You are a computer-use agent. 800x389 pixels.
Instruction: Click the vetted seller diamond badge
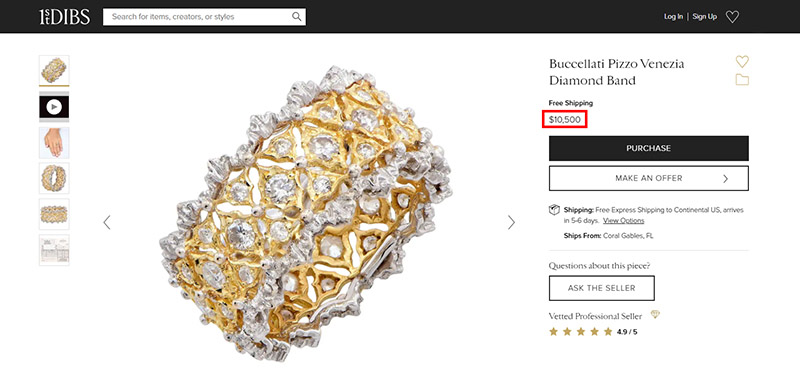(655, 314)
